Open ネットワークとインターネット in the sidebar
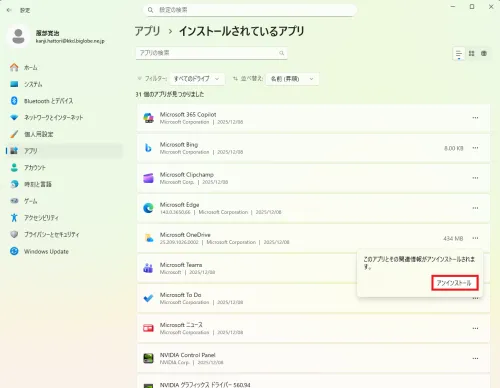This screenshot has height=388, width=500. [x=64, y=118]
